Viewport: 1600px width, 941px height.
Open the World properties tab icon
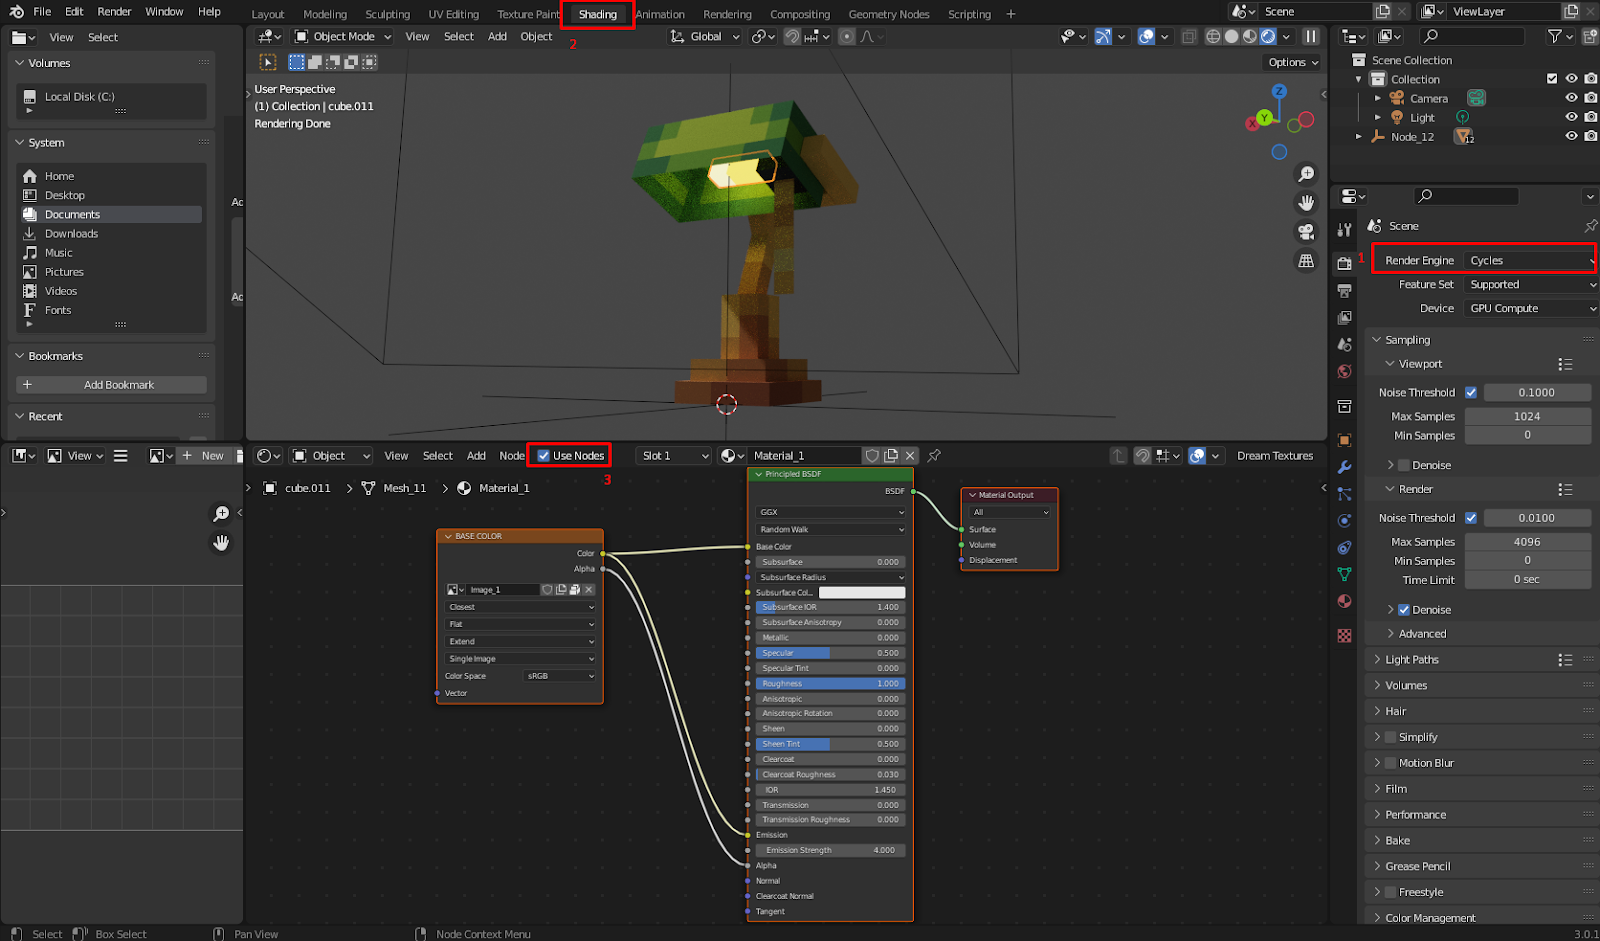[x=1345, y=371]
